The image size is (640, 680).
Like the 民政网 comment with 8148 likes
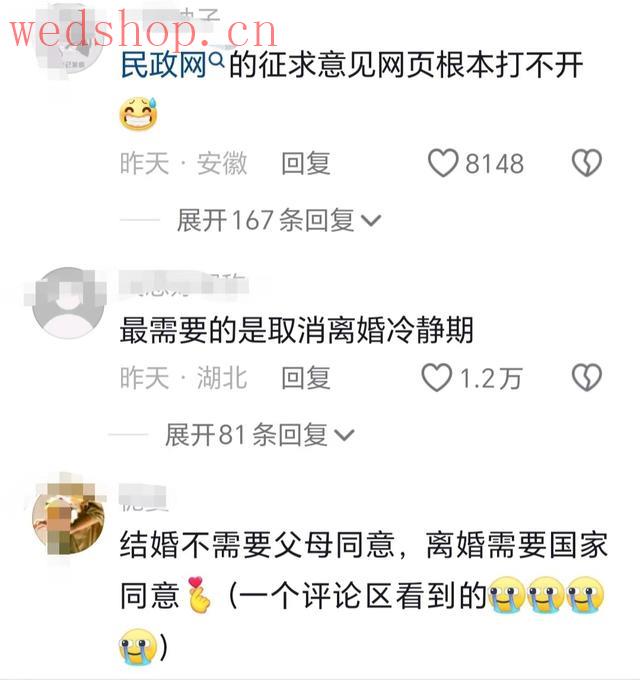(x=443, y=163)
